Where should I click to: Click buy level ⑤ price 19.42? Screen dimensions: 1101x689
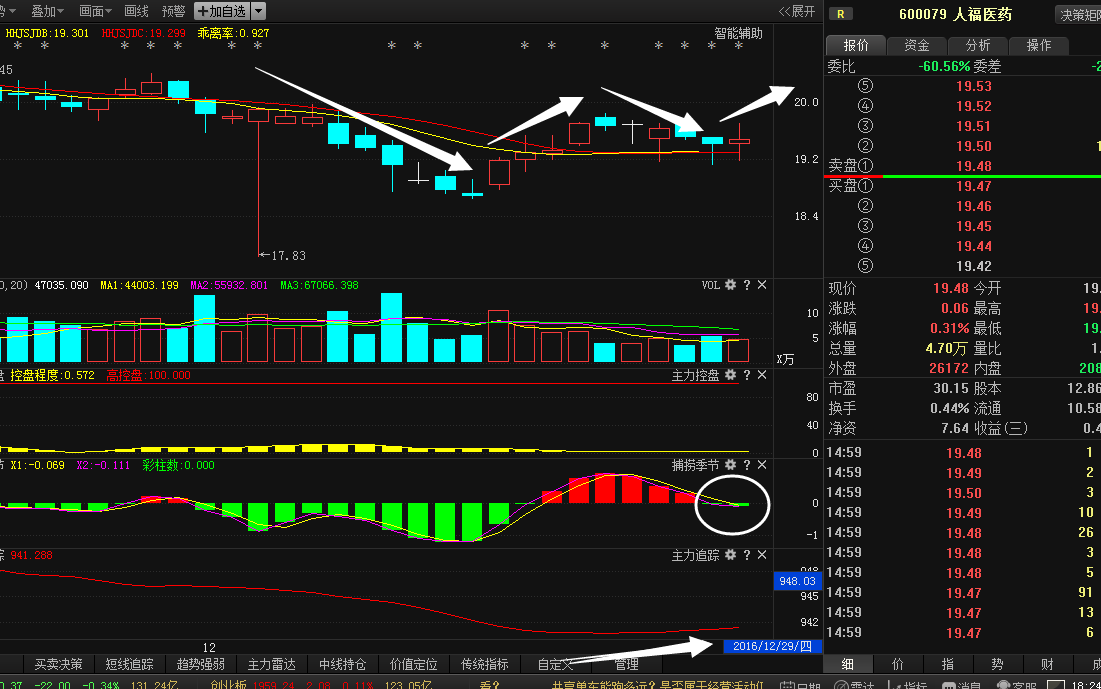tap(973, 266)
